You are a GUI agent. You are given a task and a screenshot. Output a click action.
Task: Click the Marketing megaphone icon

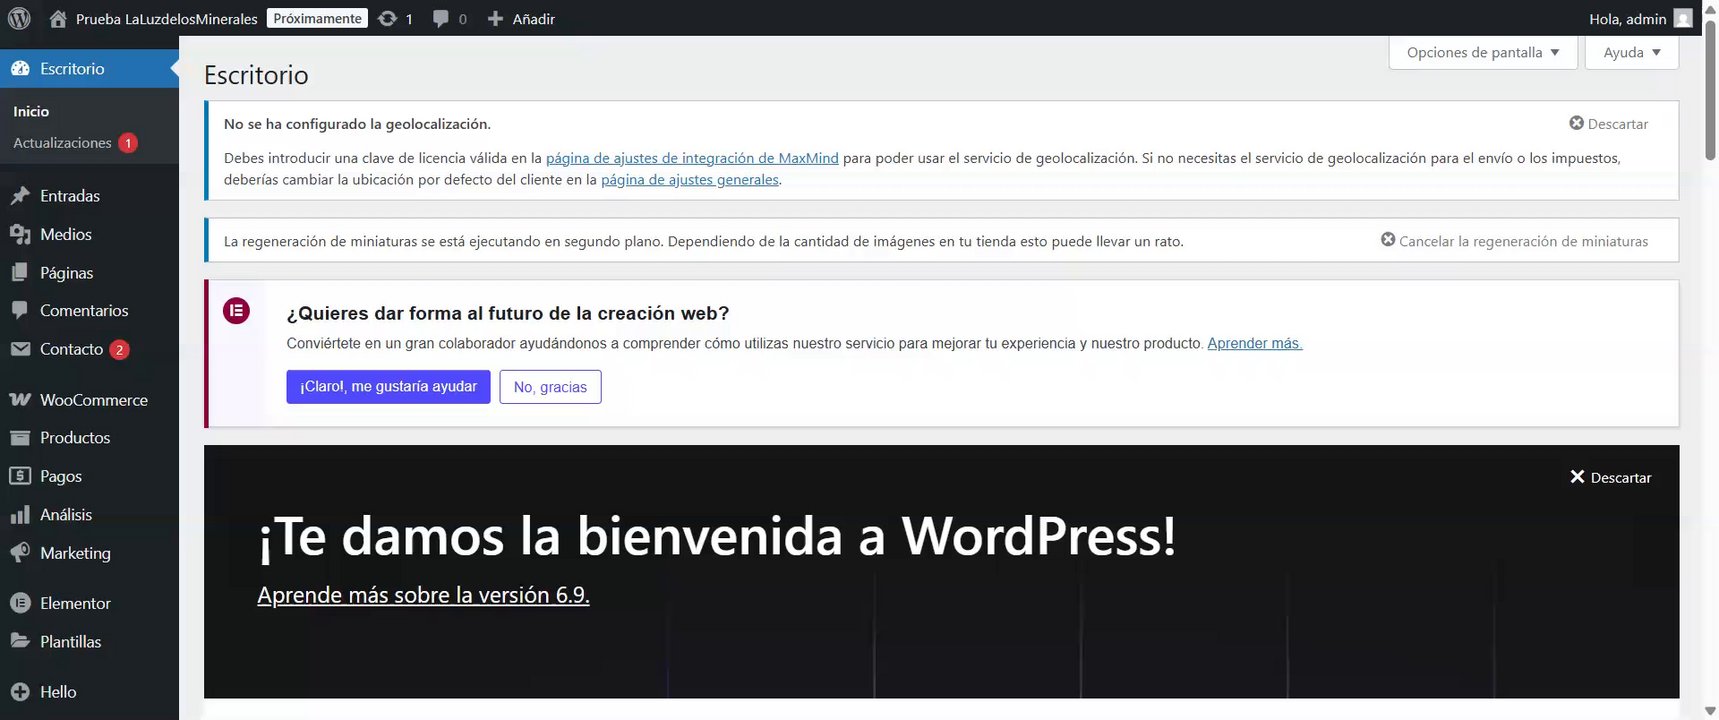coord(20,553)
